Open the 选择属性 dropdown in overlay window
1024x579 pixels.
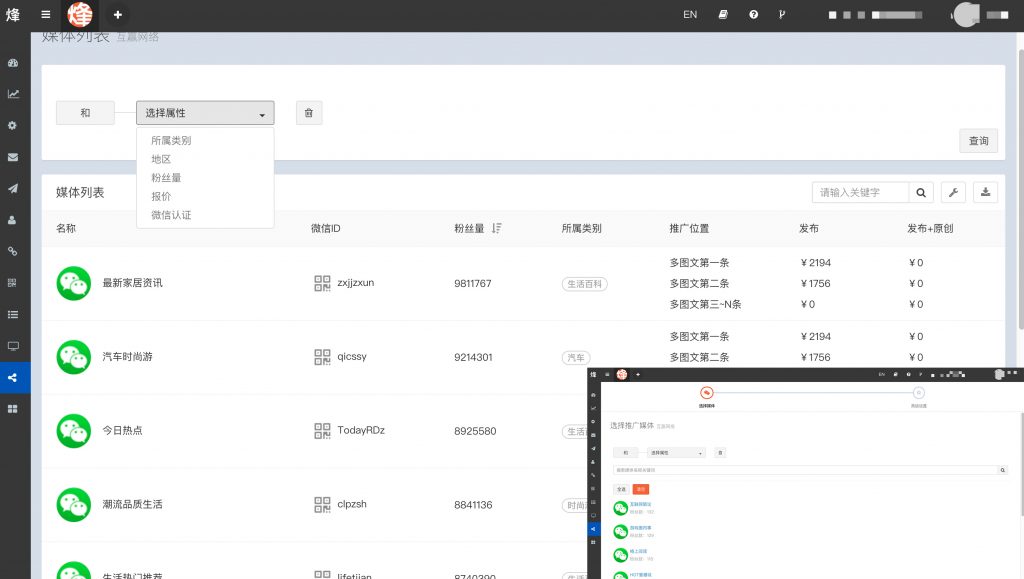(676, 452)
